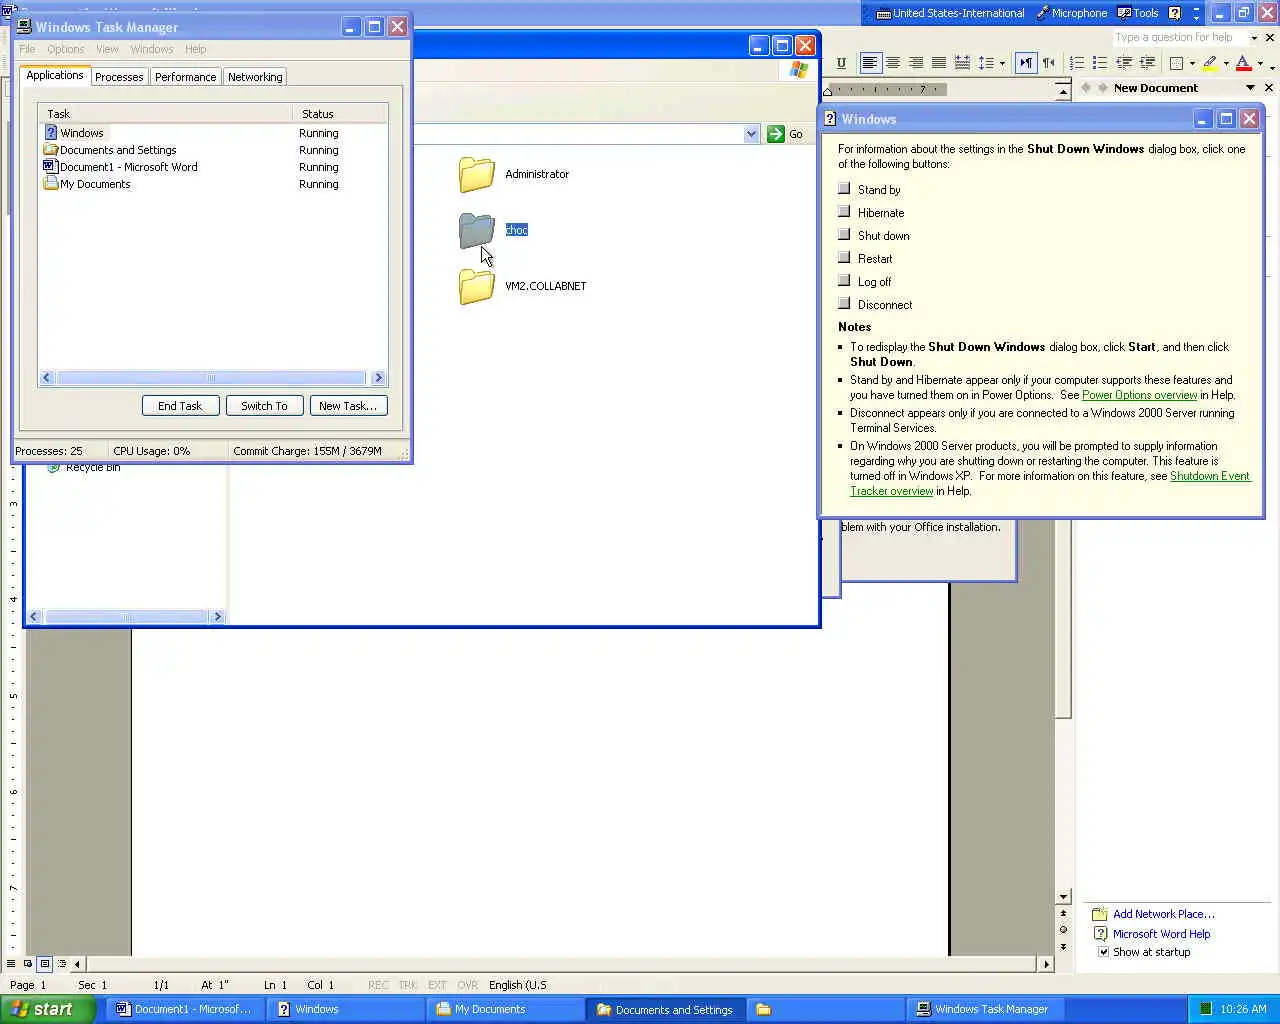Click the Decrease Indent icon
The width and height of the screenshot is (1280, 1024).
1124,63
